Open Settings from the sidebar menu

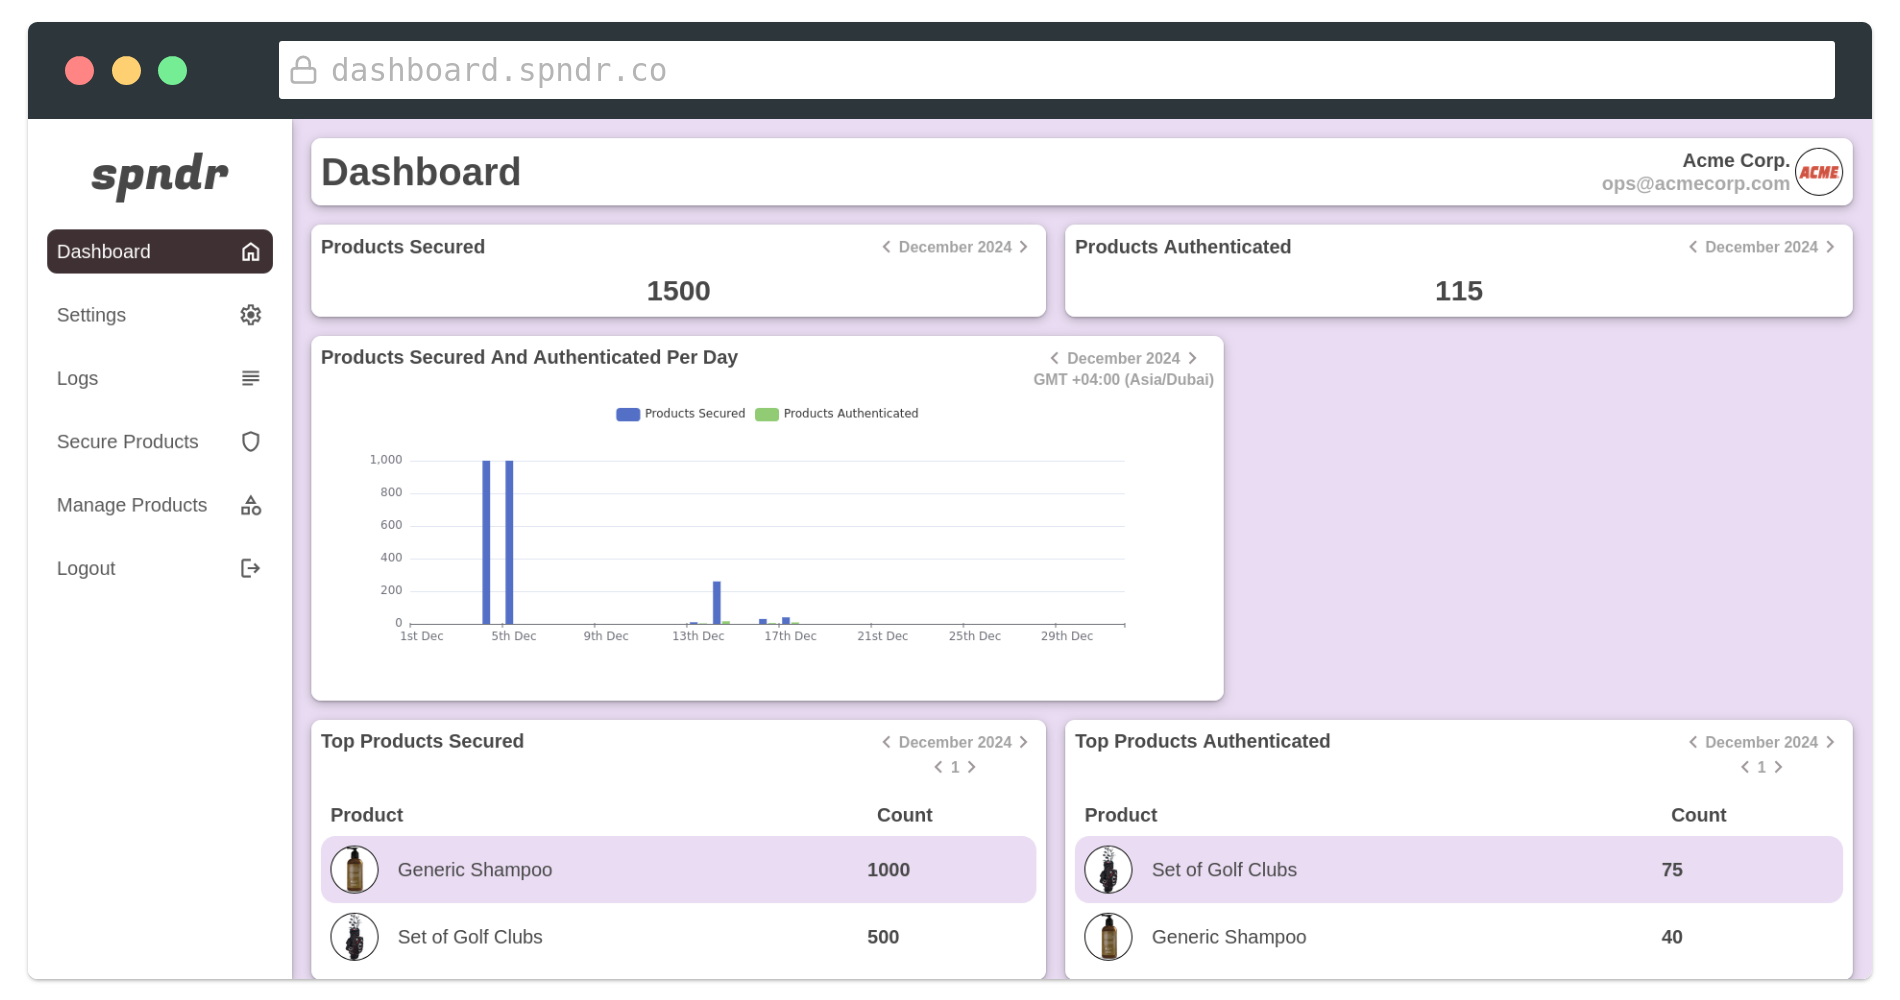(x=92, y=315)
